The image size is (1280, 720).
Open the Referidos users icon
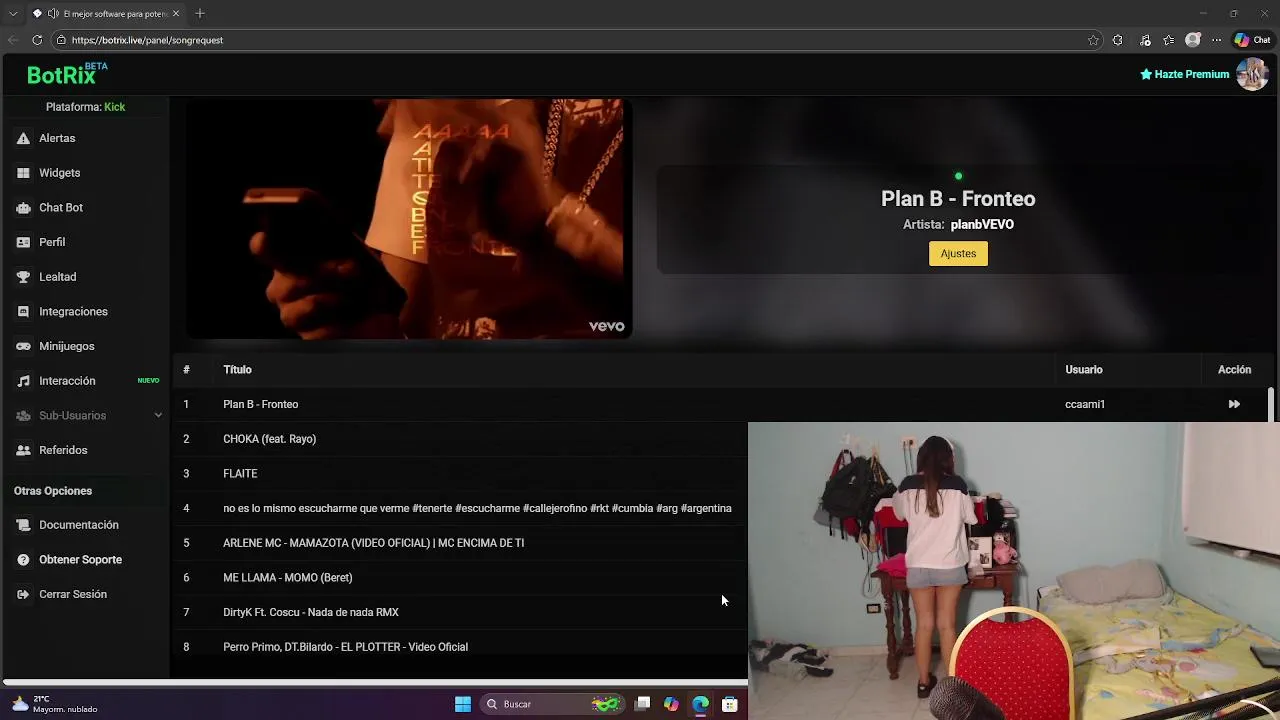[x=23, y=450]
